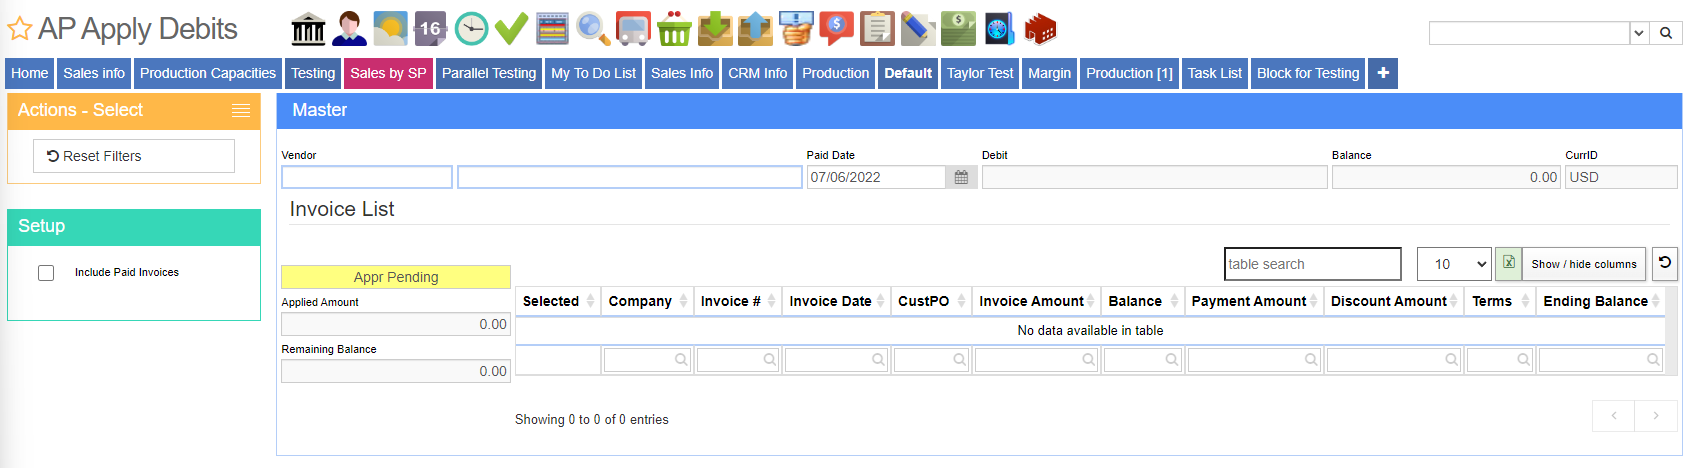Open the red bus icon
This screenshot has height=468, width=1695.
pos(633,29)
